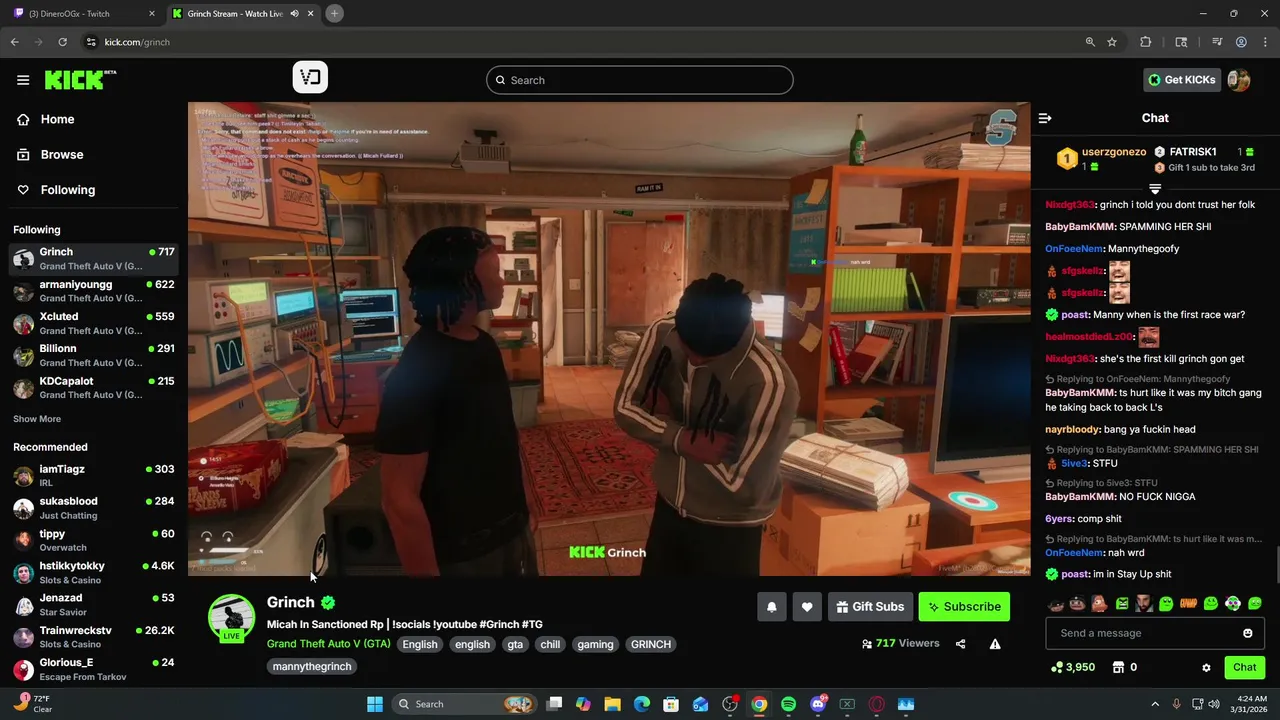Image resolution: width=1280 pixels, height=720 pixels.
Task: Collapse the chat panel arrow icon
Action: click(1045, 118)
